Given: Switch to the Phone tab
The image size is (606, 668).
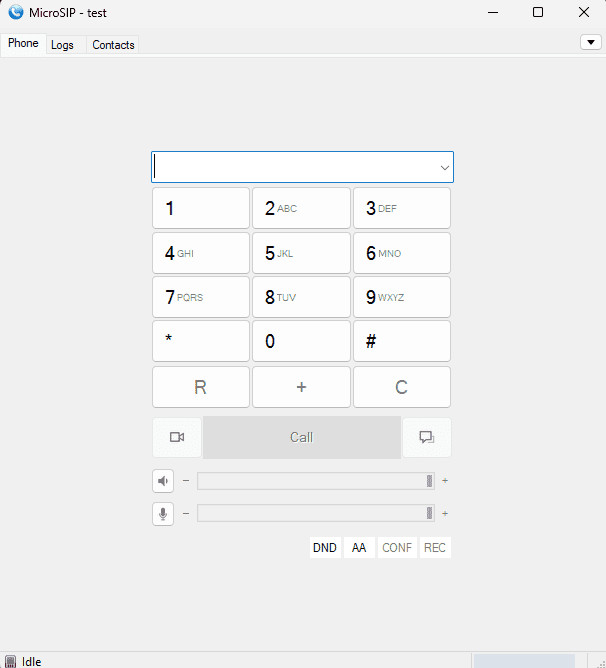Looking at the screenshot, I should (23, 43).
